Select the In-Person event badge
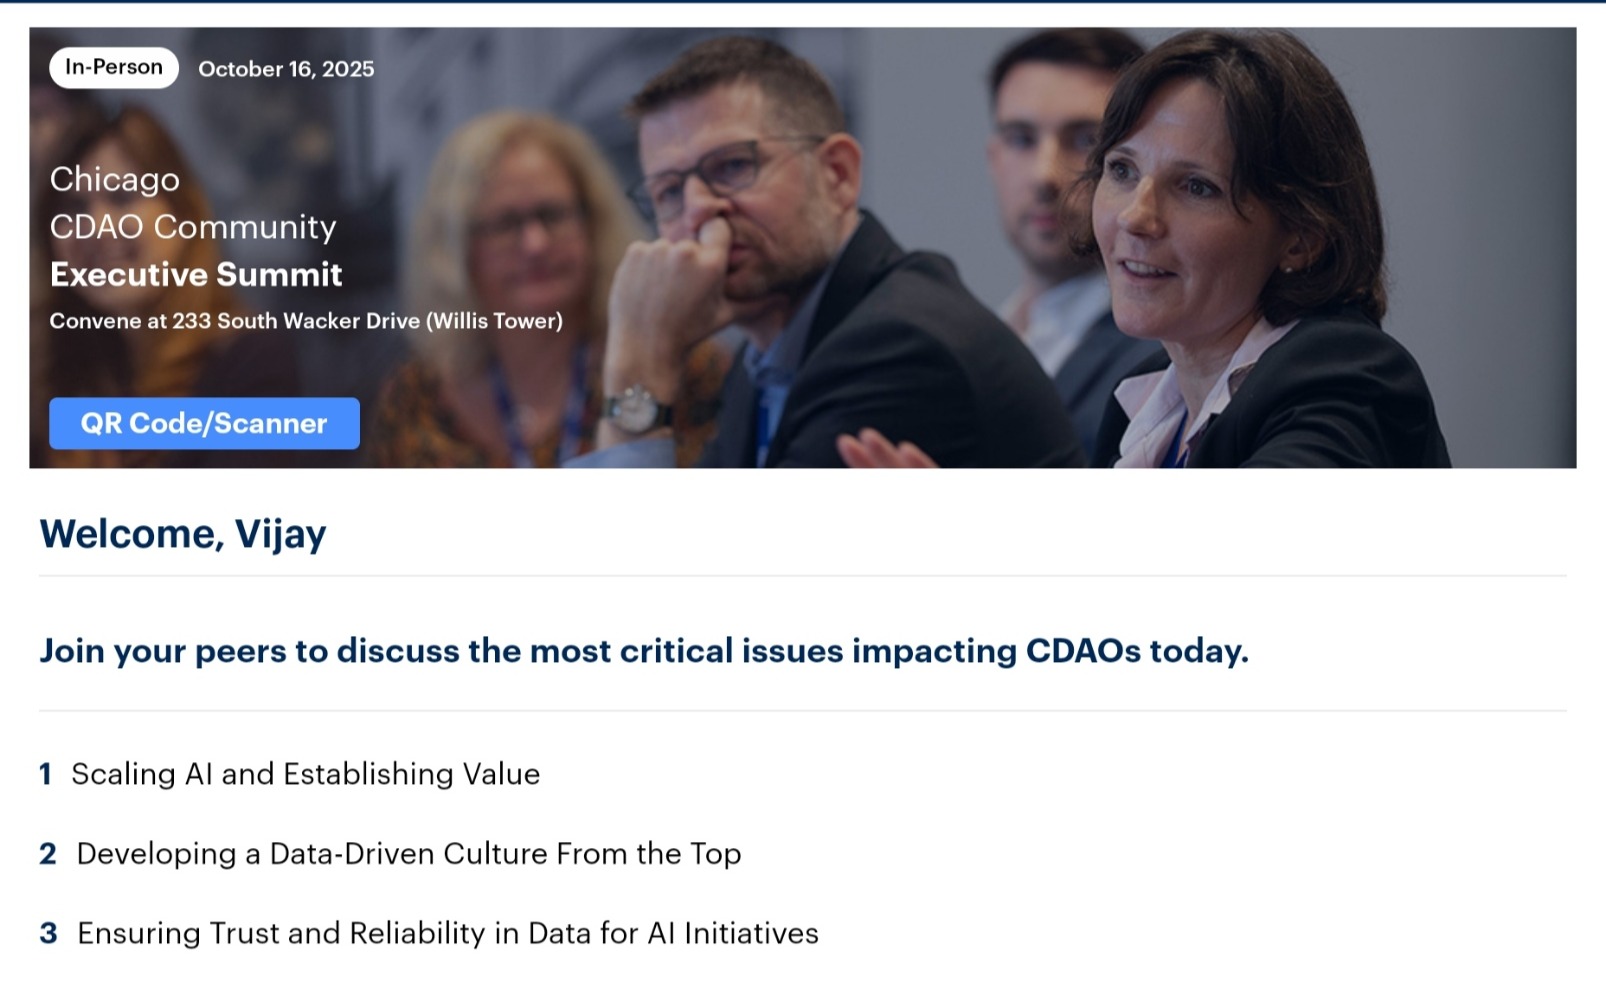The image size is (1606, 987). tap(114, 68)
